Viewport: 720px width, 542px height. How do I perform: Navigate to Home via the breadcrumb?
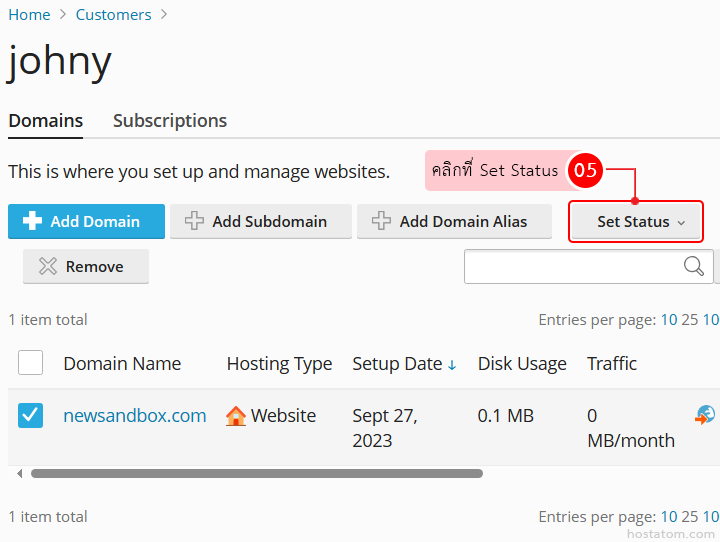pos(29,15)
